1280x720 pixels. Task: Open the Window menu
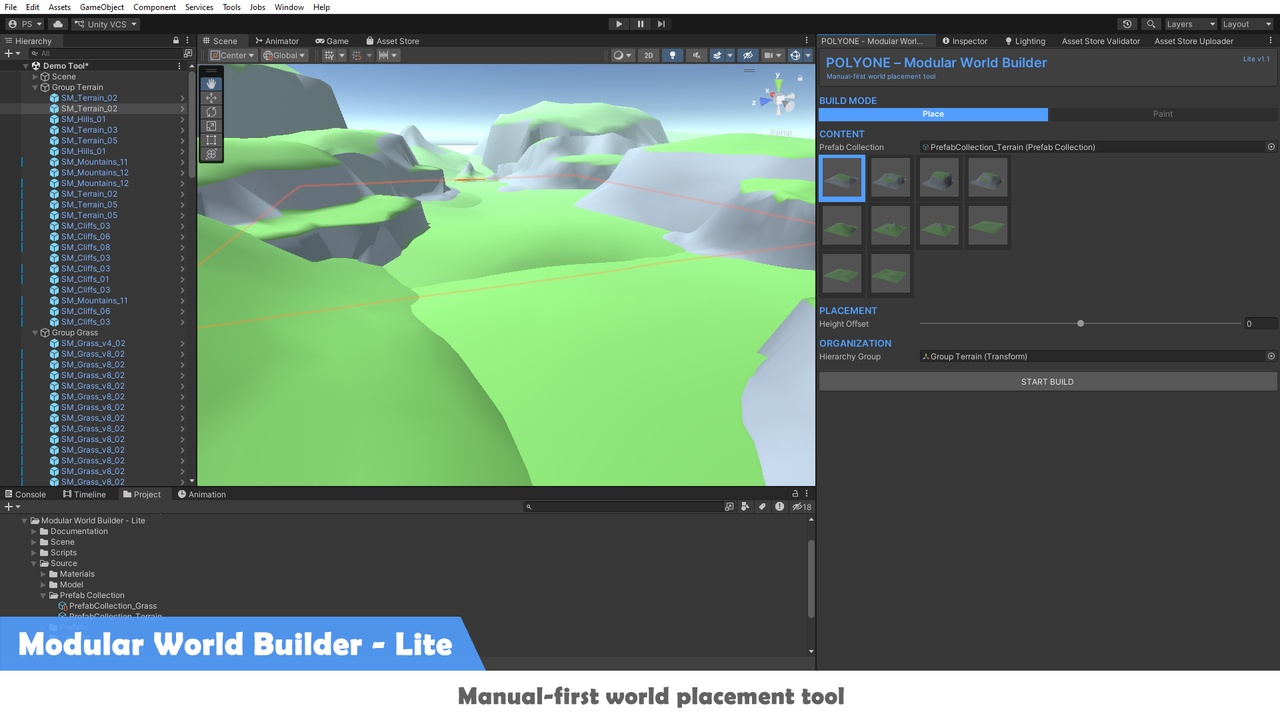coord(289,7)
